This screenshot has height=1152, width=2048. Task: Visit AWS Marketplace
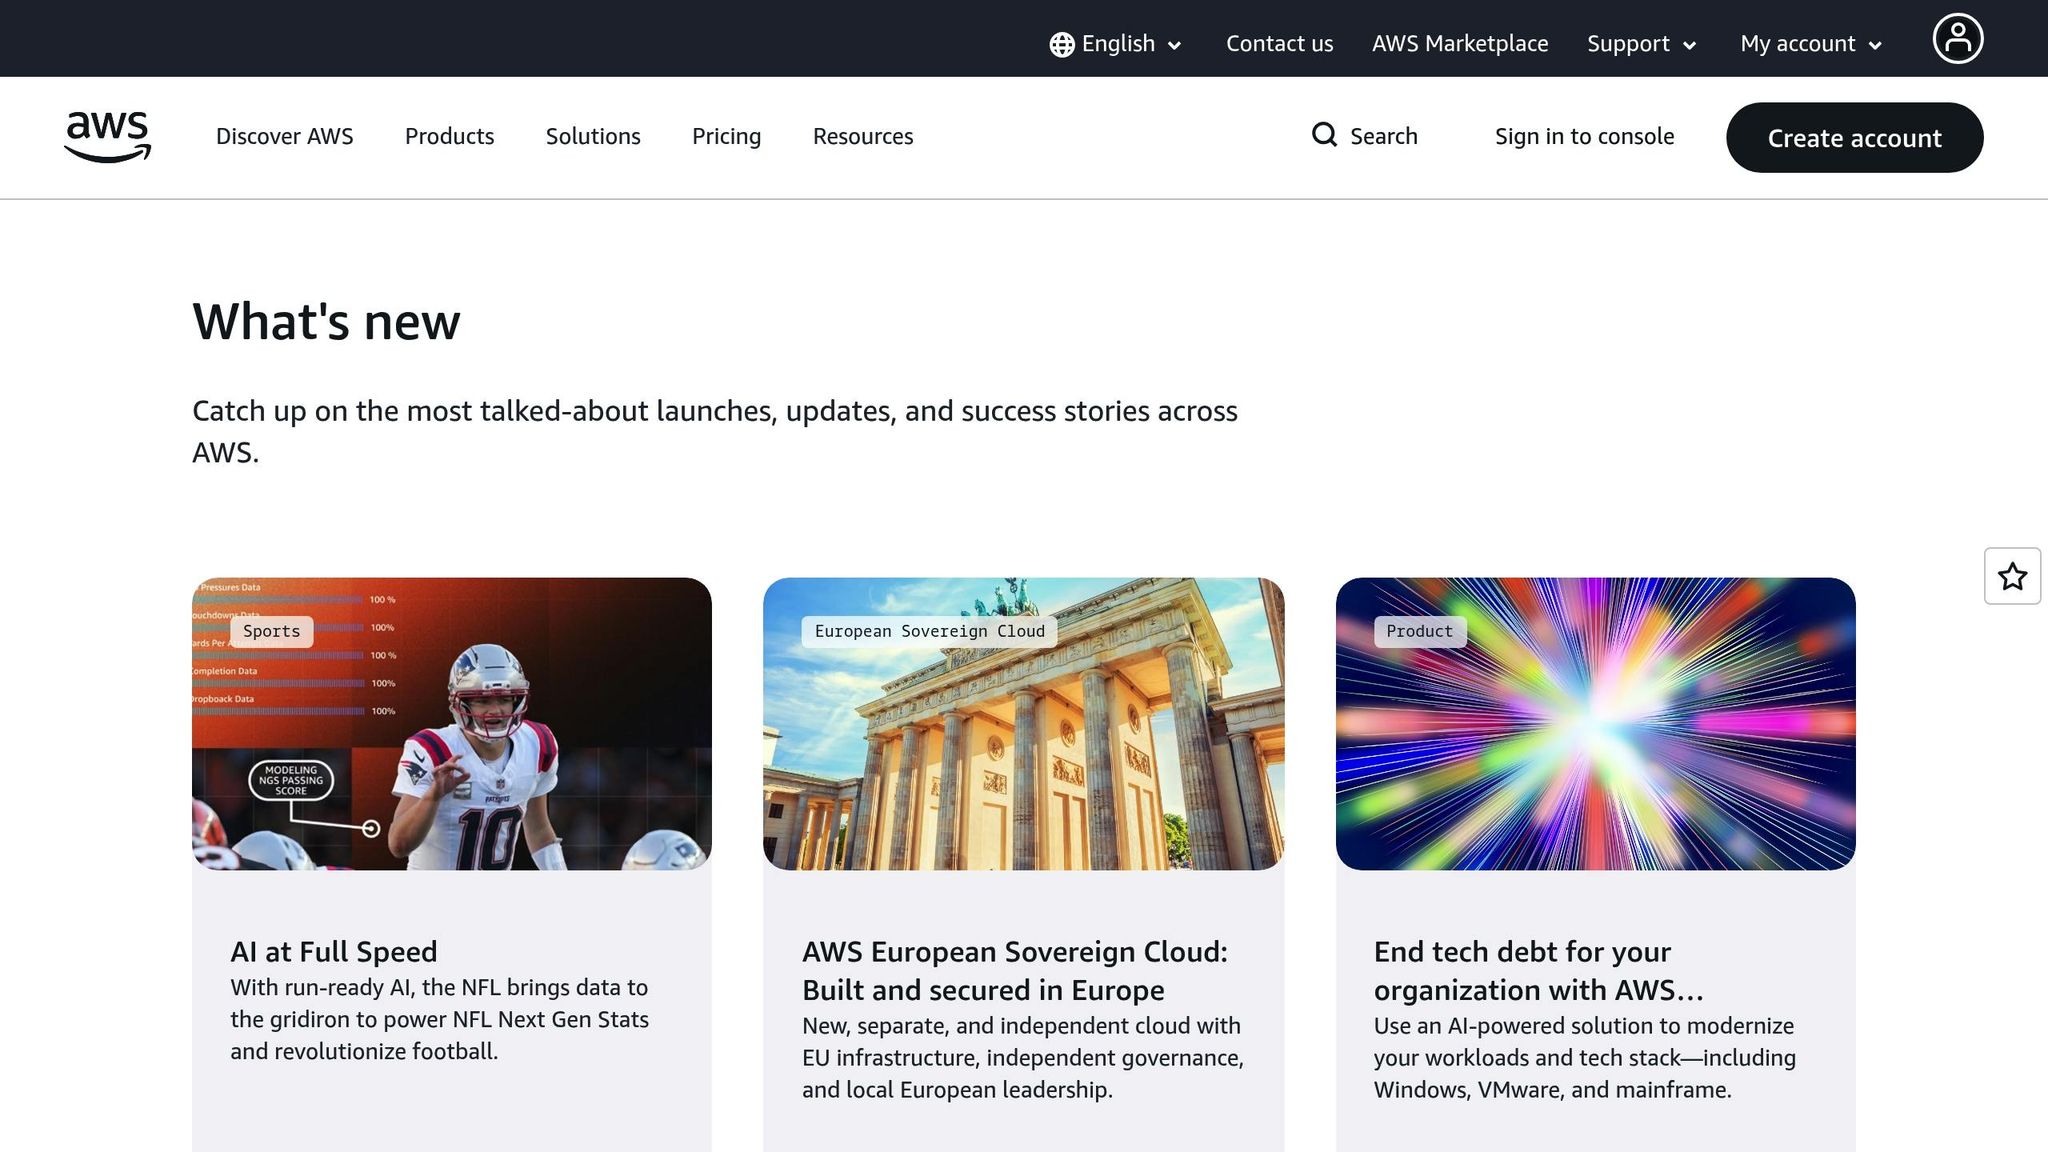[1459, 43]
